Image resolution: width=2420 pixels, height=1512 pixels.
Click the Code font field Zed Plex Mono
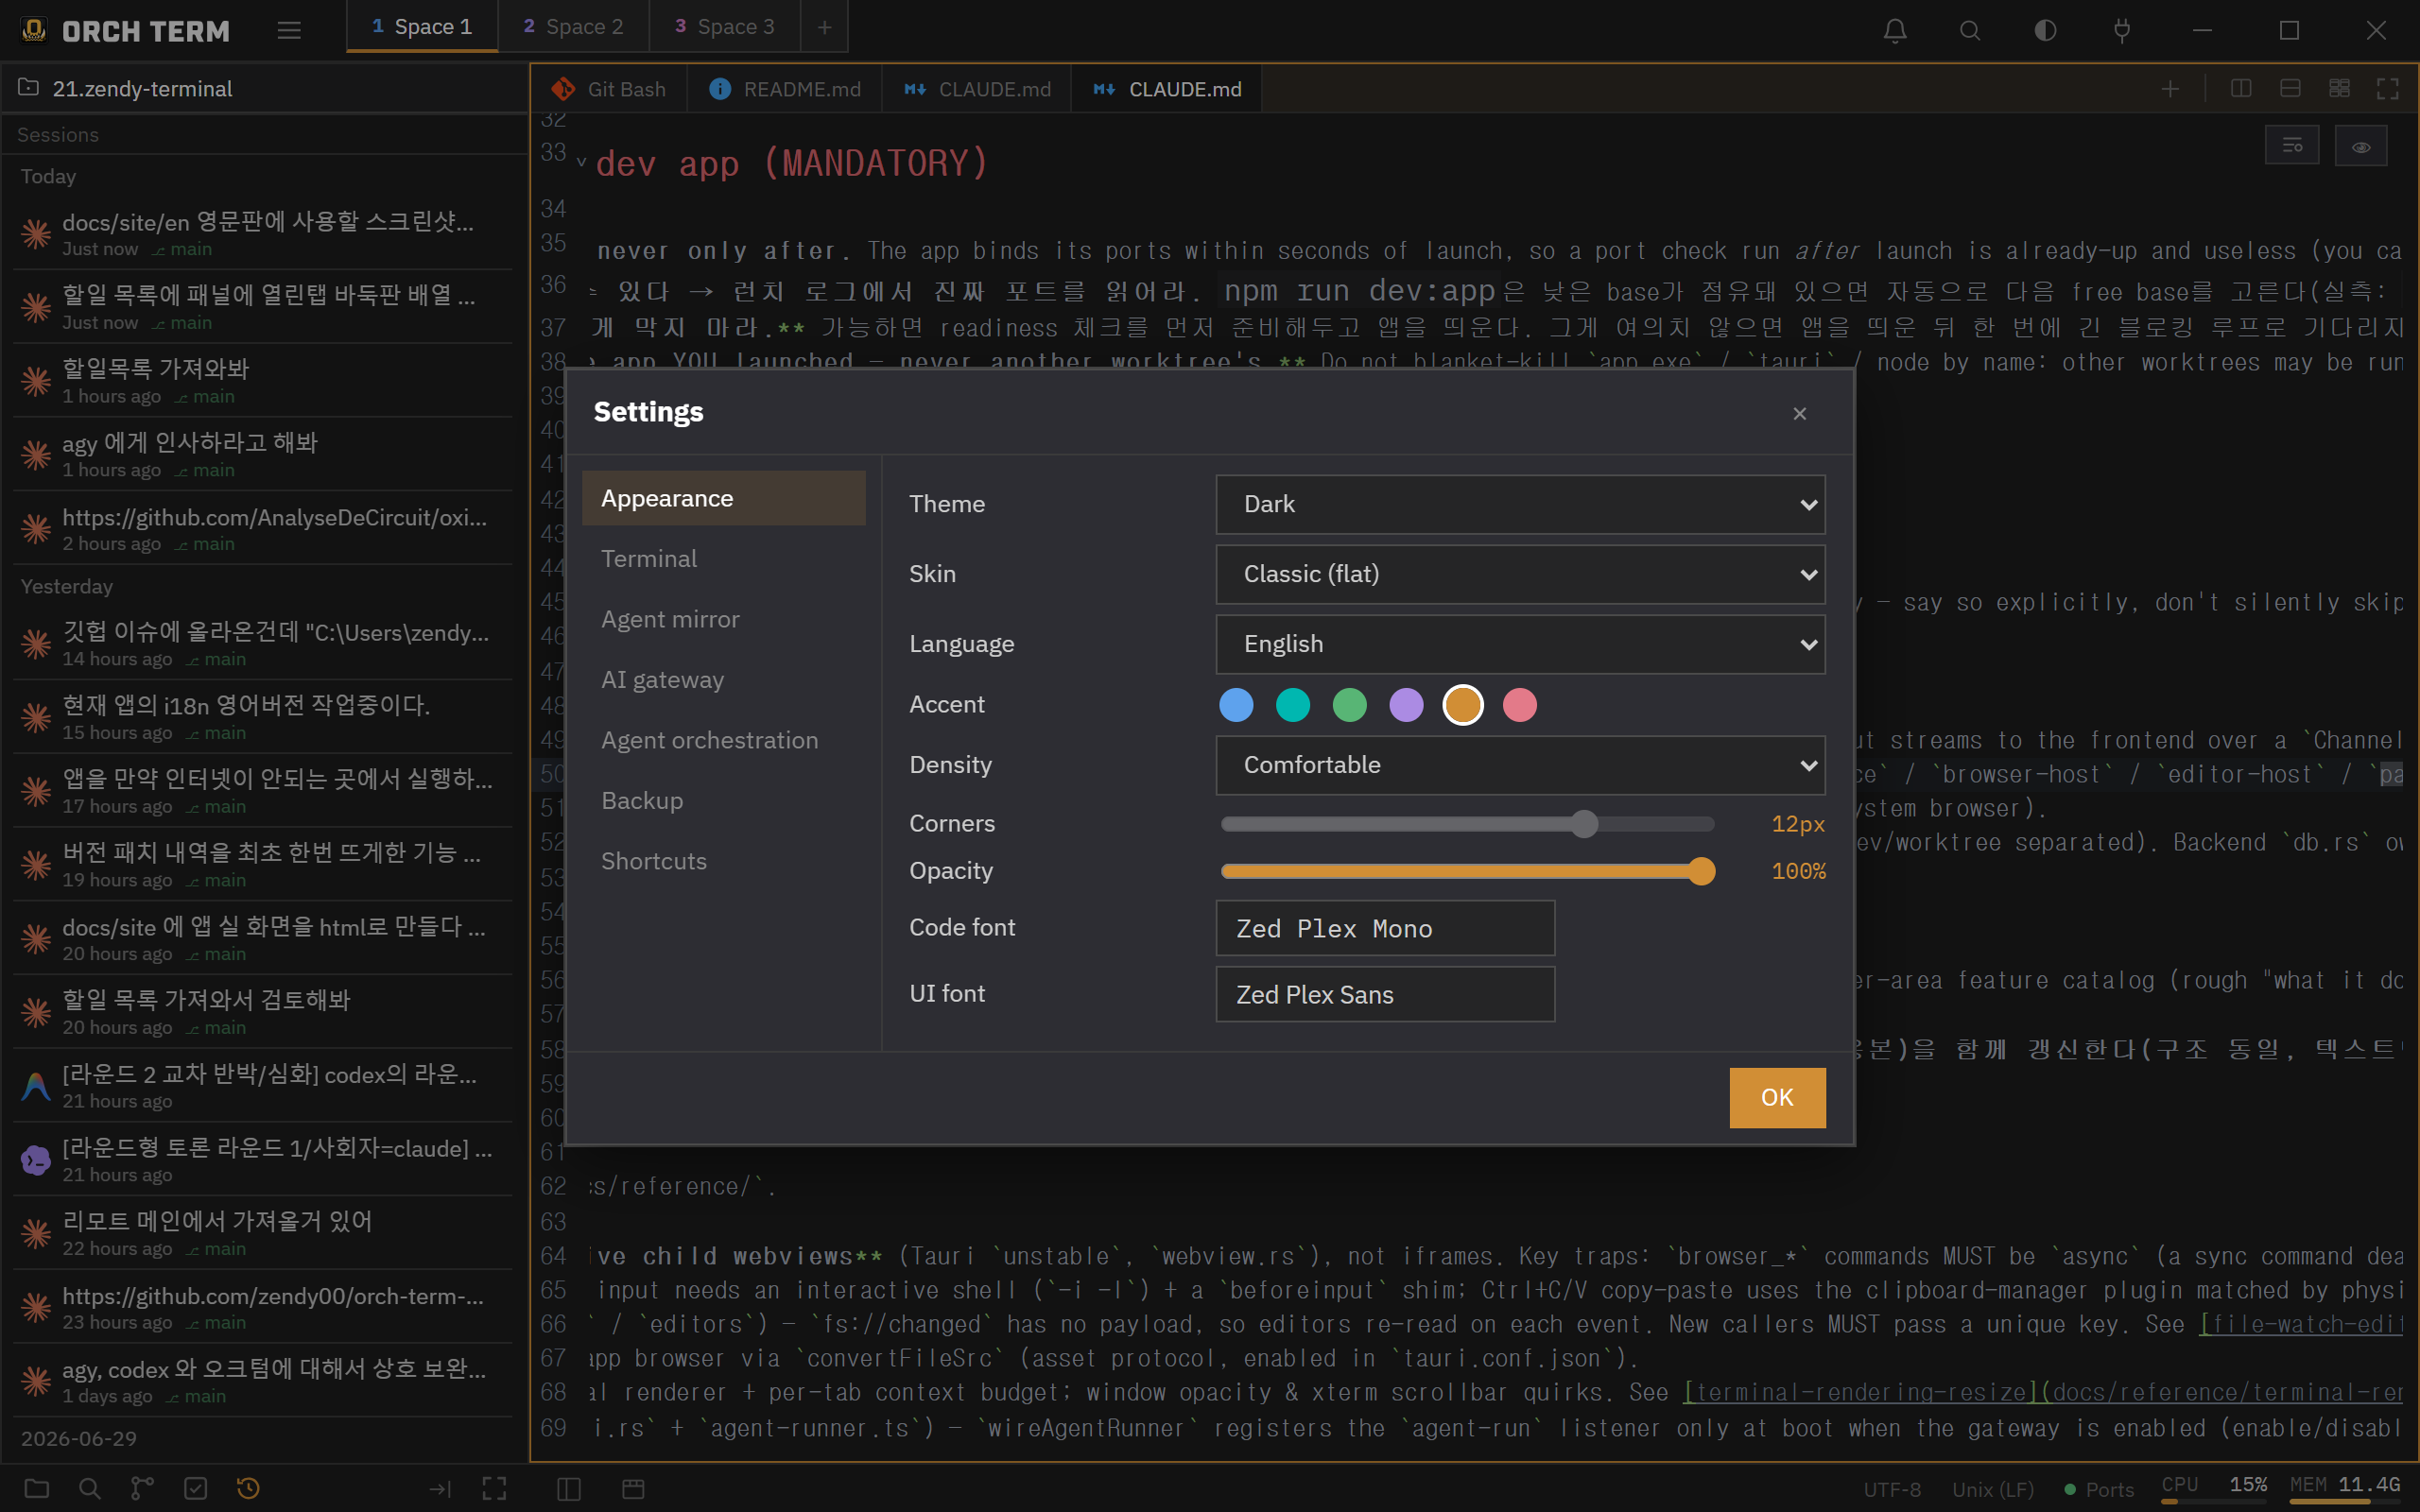coord(1385,928)
